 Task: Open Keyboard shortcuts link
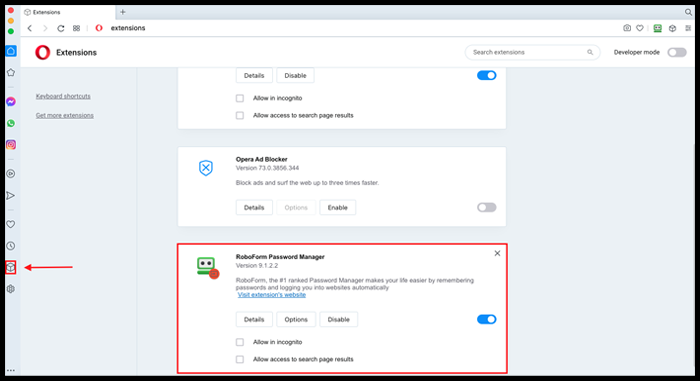[63, 96]
